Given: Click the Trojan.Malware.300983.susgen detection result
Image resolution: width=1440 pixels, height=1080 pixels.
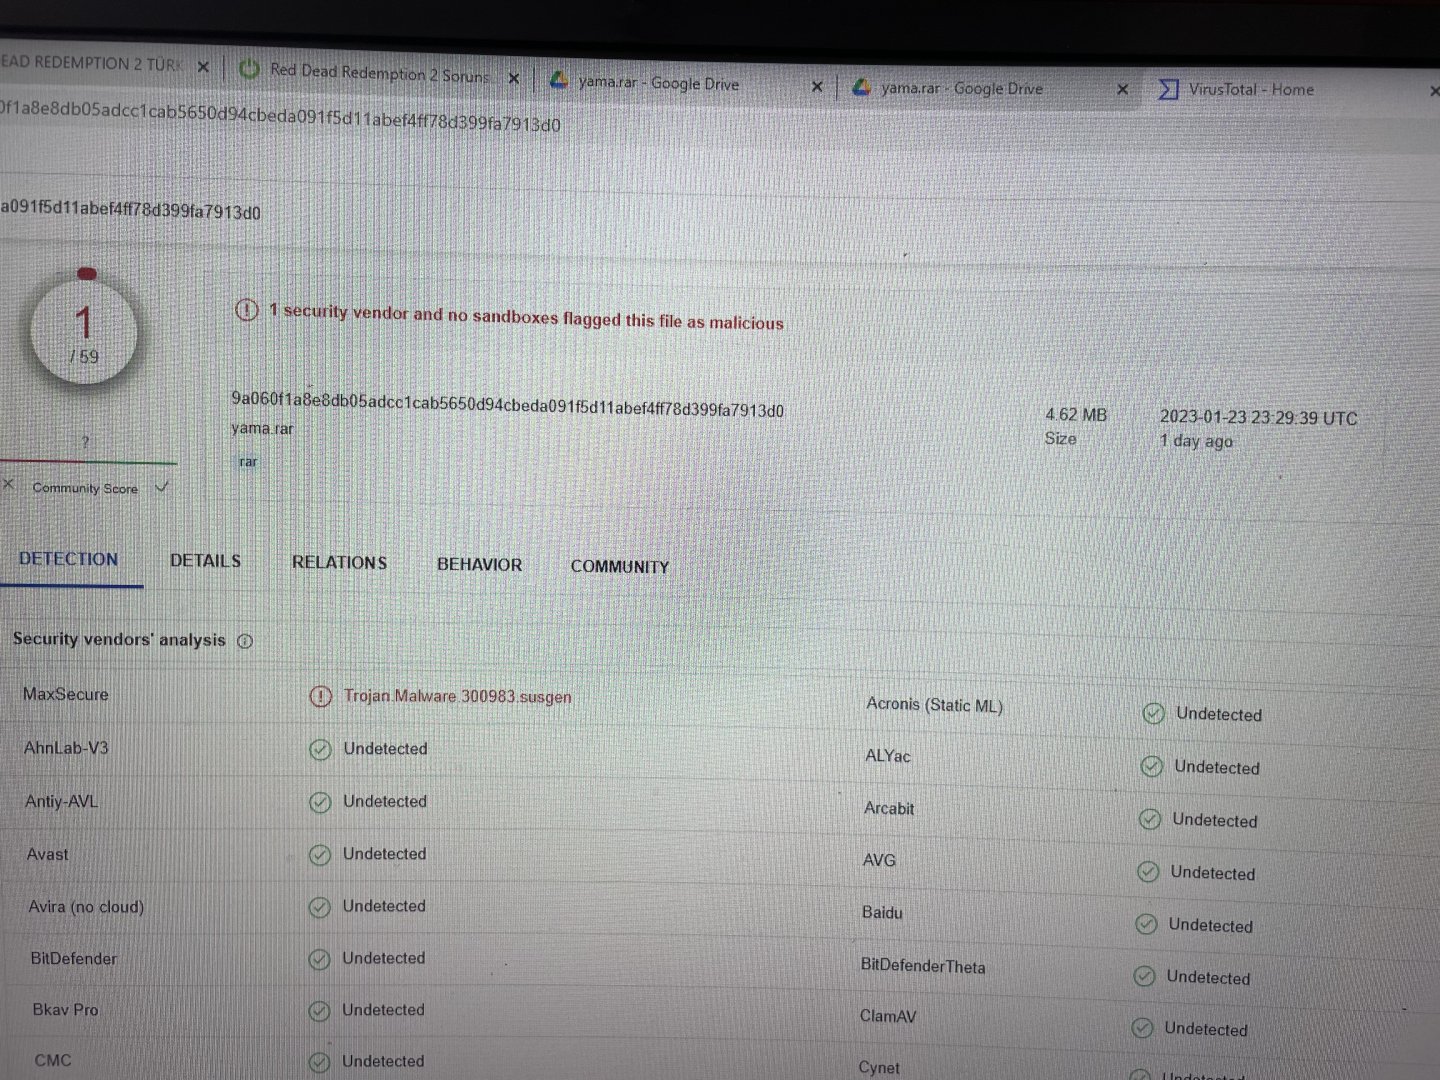Looking at the screenshot, I should click(x=458, y=697).
